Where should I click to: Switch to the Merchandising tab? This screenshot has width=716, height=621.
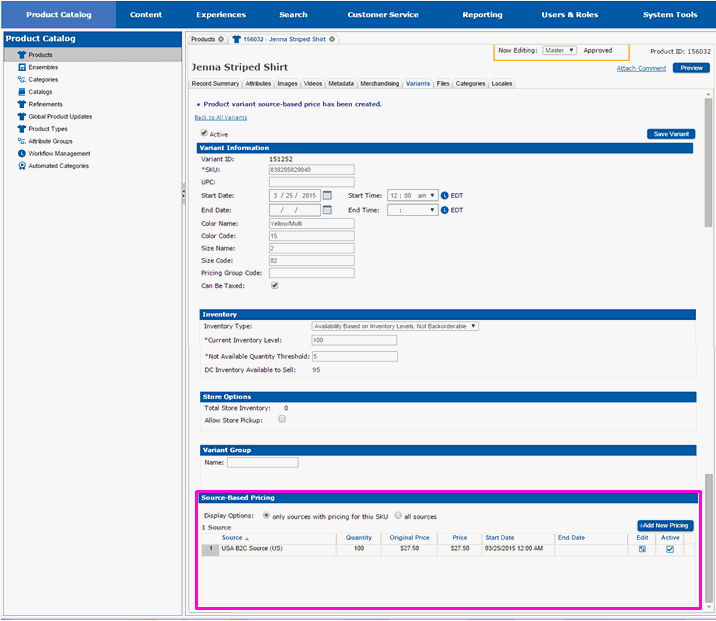pos(379,84)
